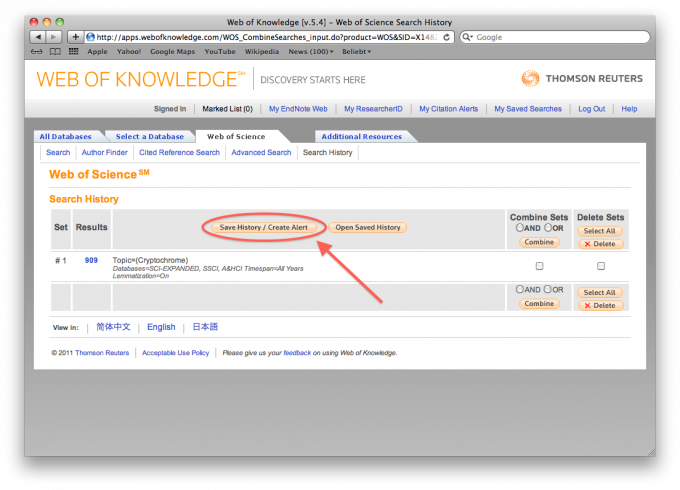Click the Open Saved History button
Image resolution: width=680 pixels, height=490 pixels.
[368, 227]
